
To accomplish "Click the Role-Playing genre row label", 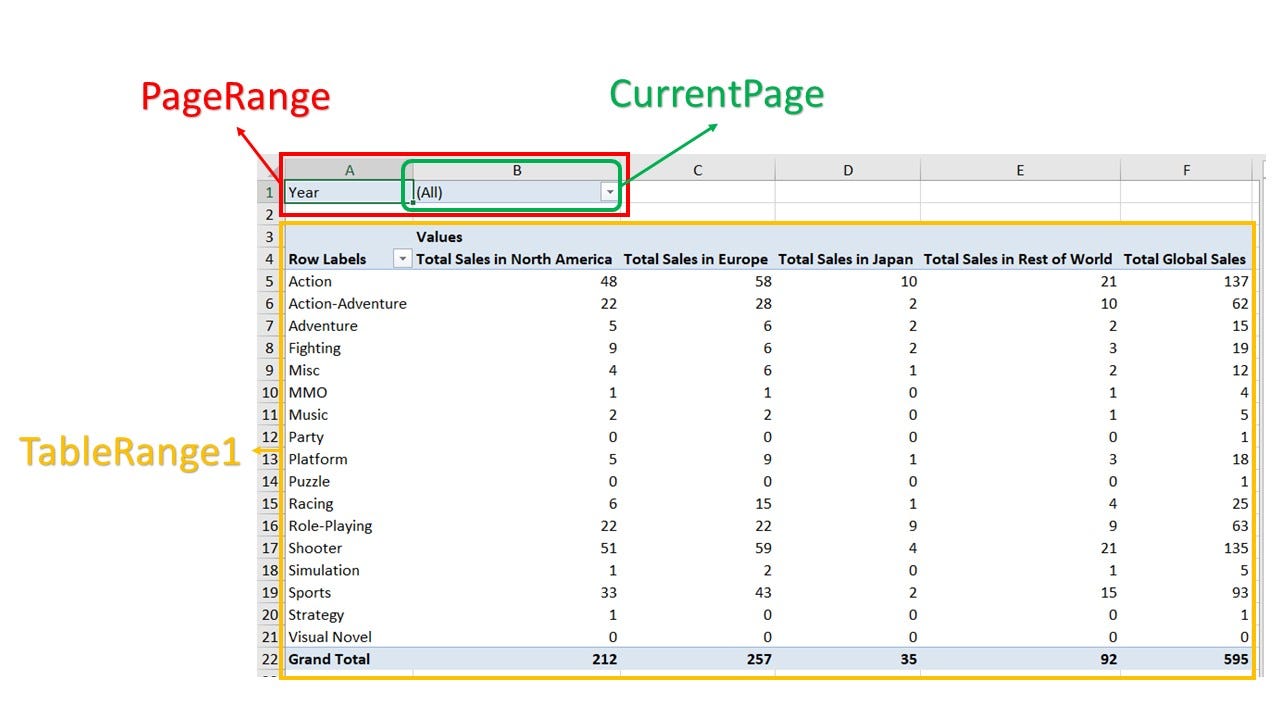I will tap(330, 525).
